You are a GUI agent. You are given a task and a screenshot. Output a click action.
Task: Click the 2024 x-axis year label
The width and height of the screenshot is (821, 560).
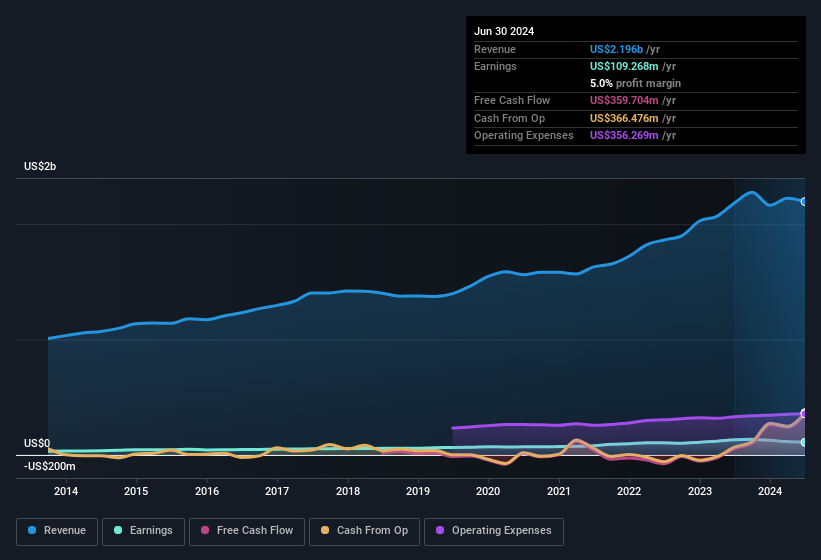click(770, 491)
